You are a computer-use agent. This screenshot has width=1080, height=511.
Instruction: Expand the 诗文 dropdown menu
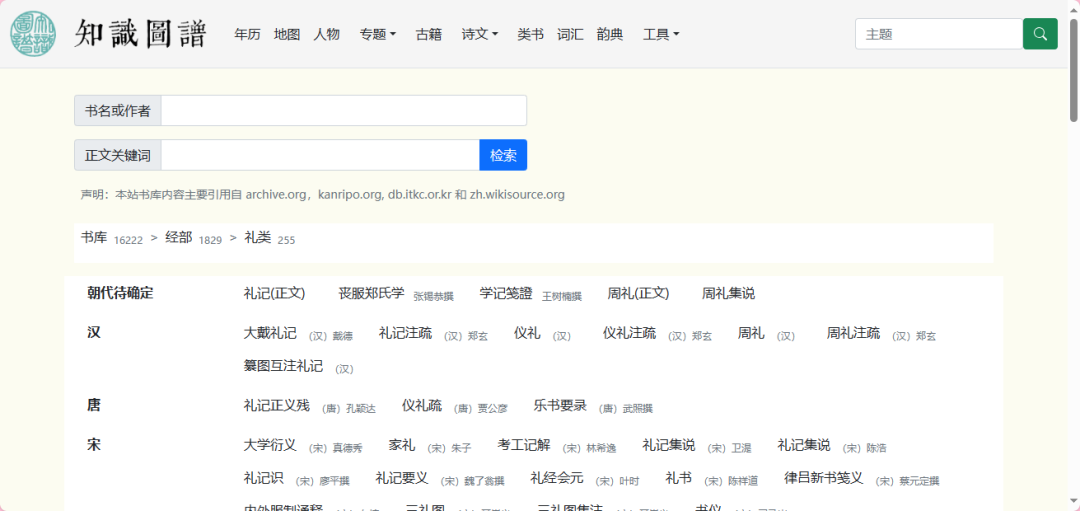tap(479, 34)
